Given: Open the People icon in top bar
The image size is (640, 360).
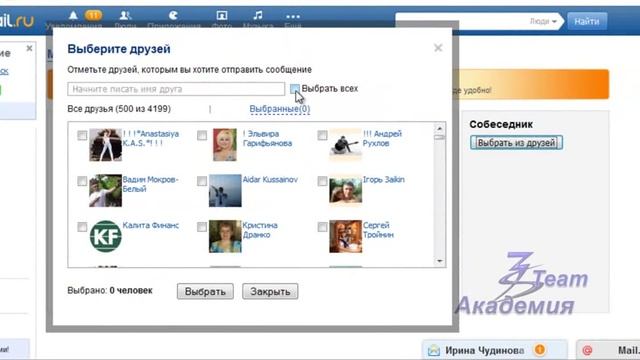Looking at the screenshot, I should (x=125, y=16).
